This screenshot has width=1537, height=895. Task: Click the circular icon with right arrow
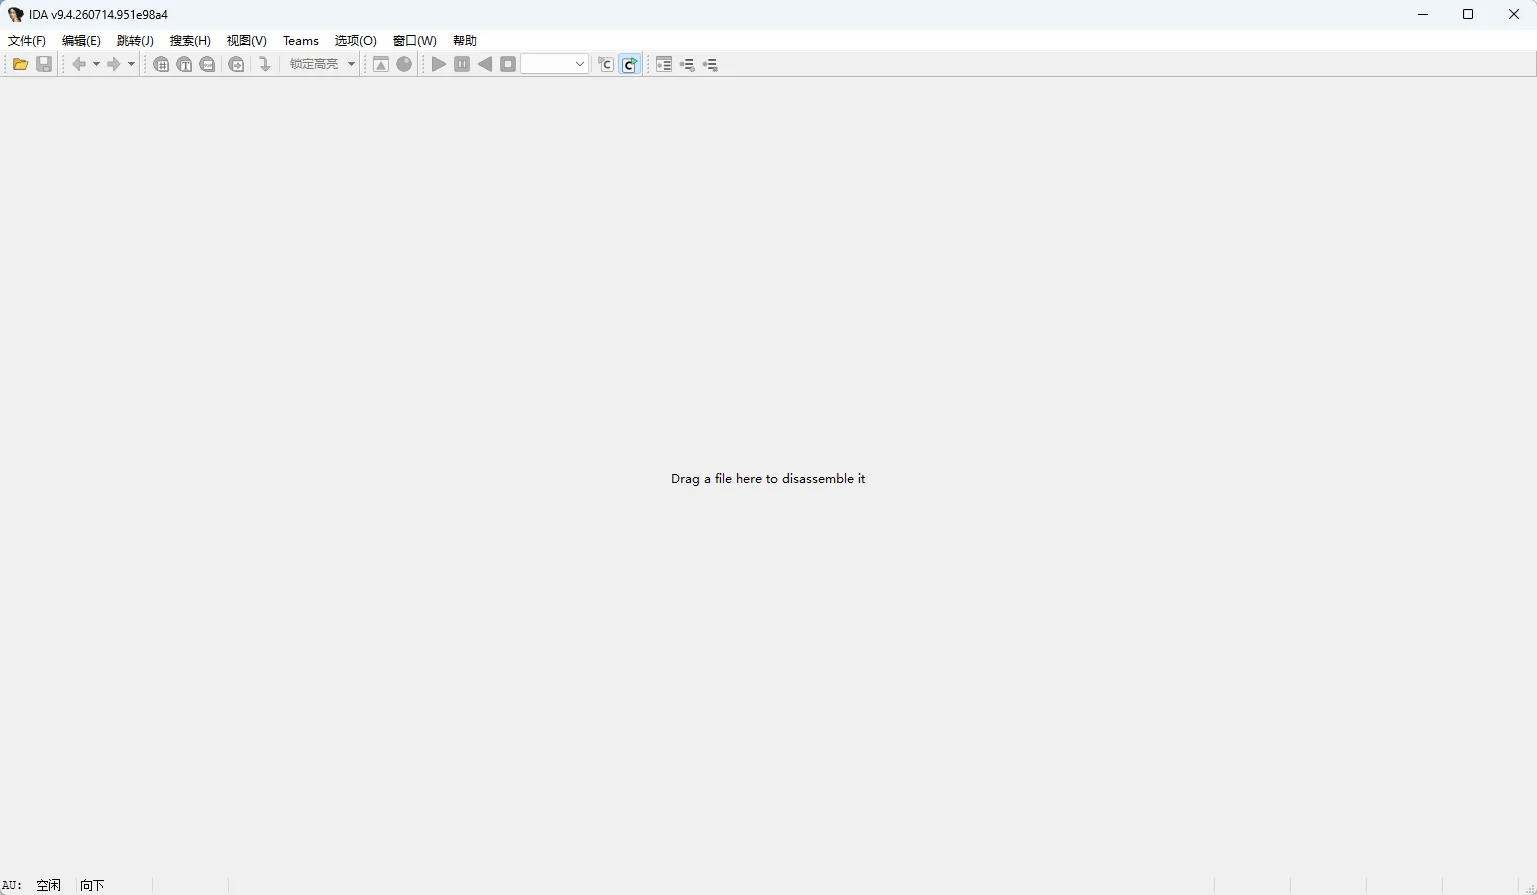pos(236,64)
